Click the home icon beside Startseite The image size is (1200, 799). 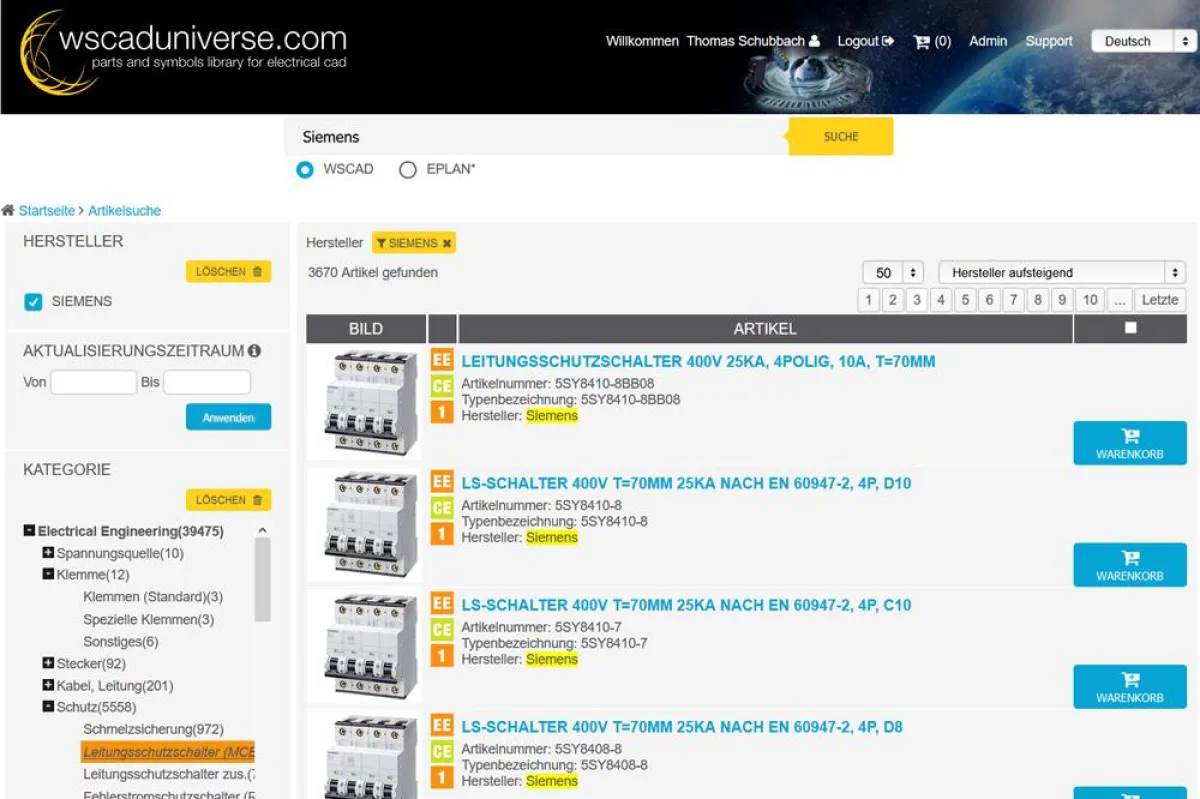(8, 211)
